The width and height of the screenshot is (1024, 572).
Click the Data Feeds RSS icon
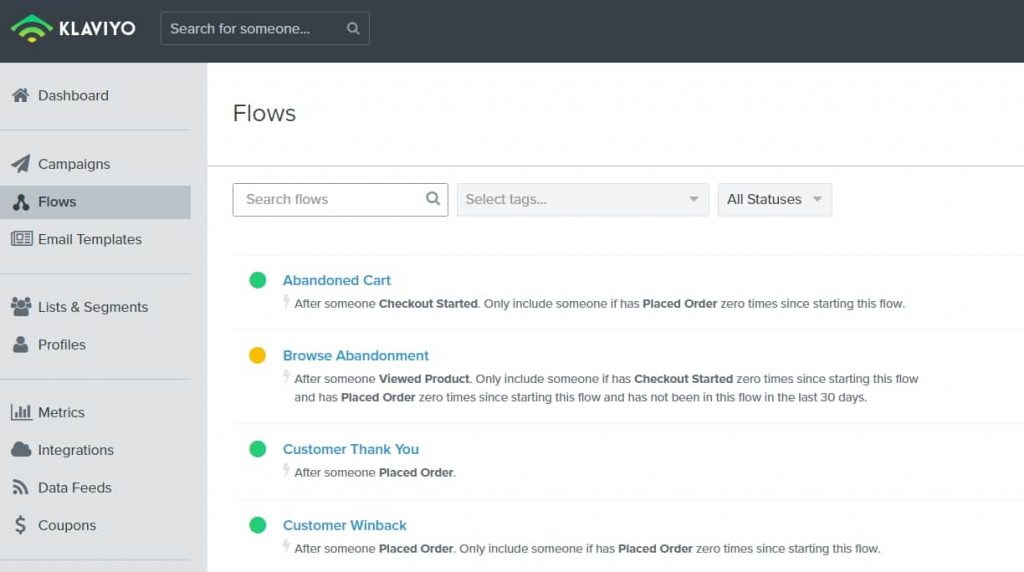[x=20, y=488]
